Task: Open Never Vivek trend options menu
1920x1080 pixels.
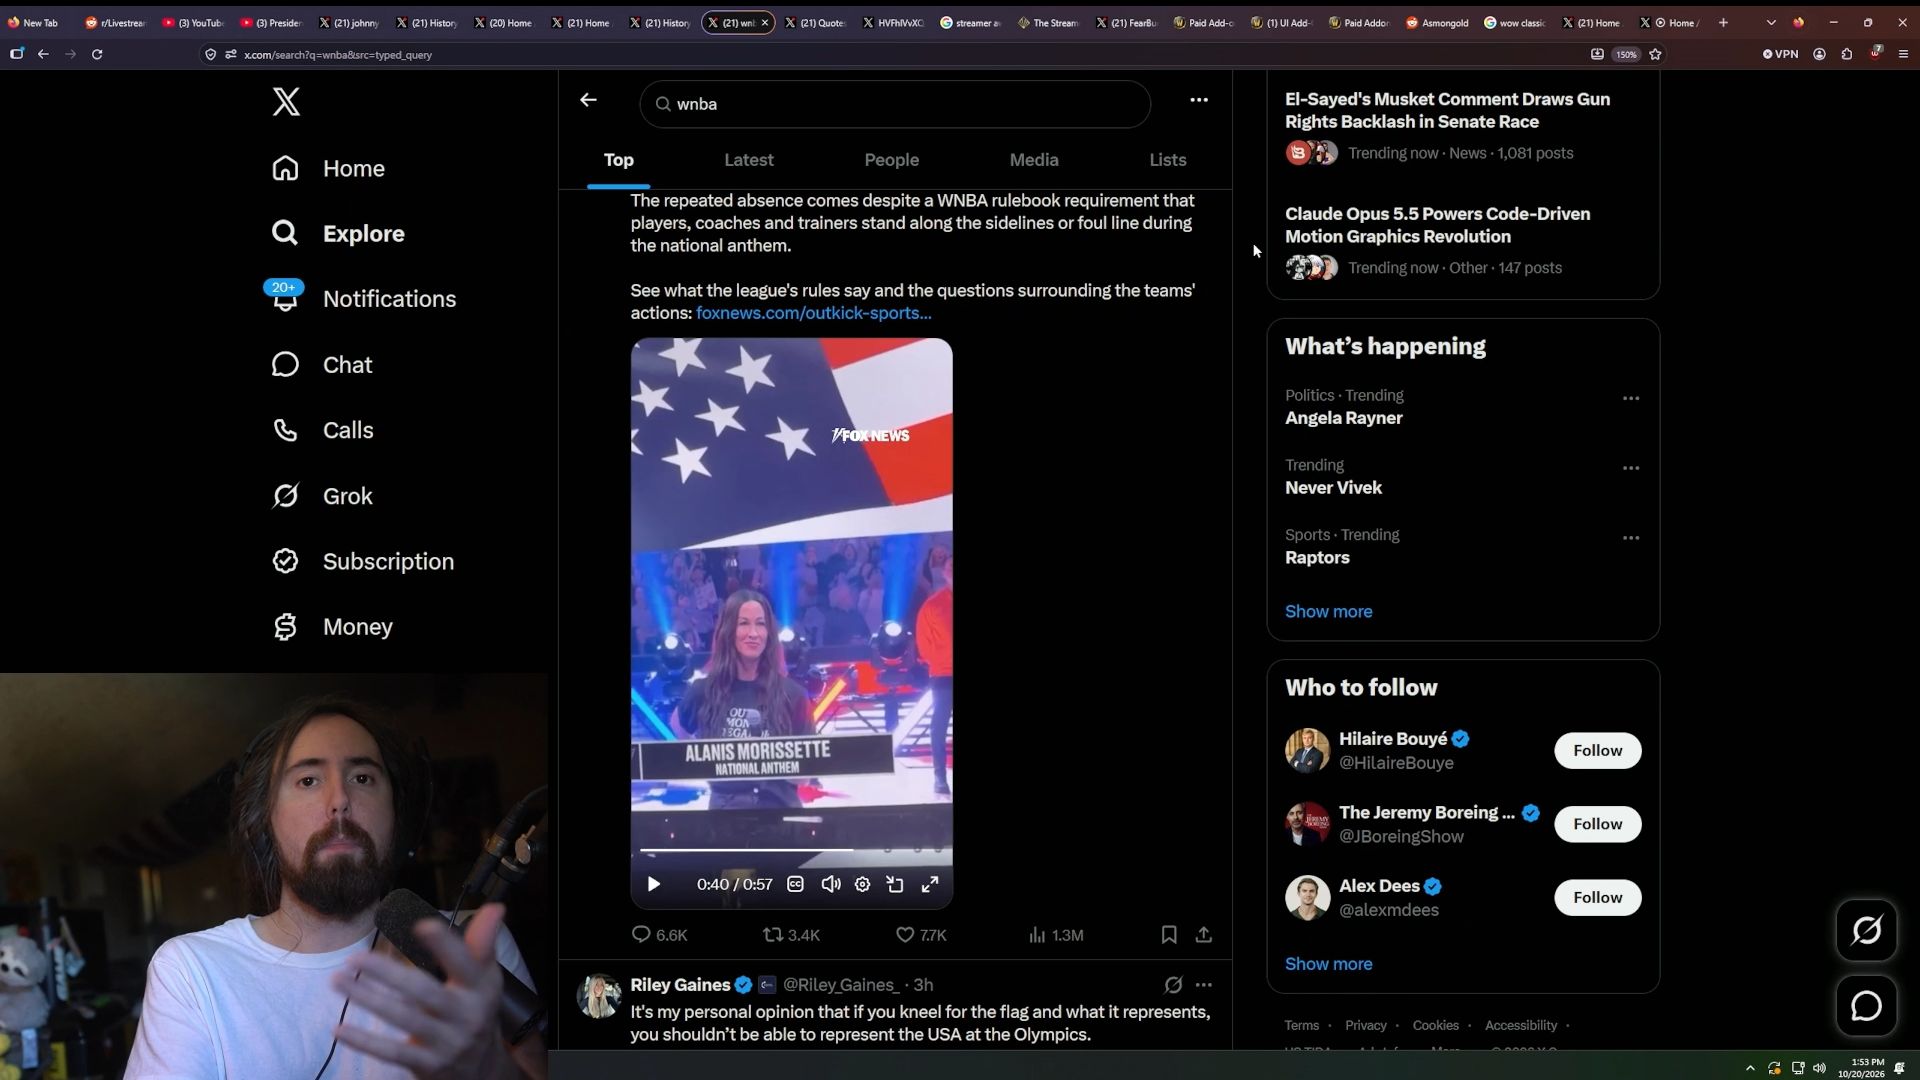Action: [1631, 468]
